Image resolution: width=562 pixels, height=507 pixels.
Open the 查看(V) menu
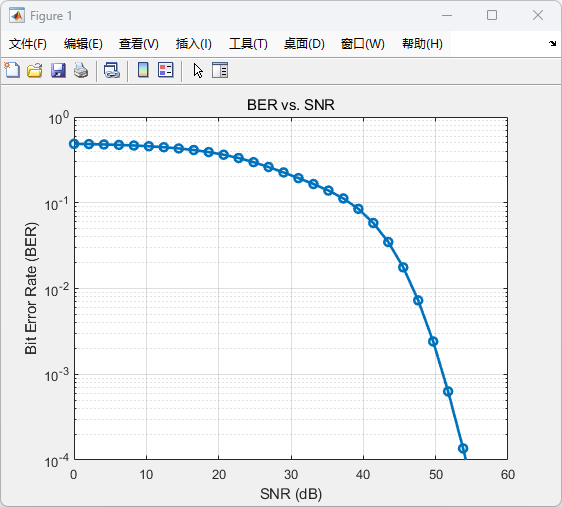pos(139,44)
